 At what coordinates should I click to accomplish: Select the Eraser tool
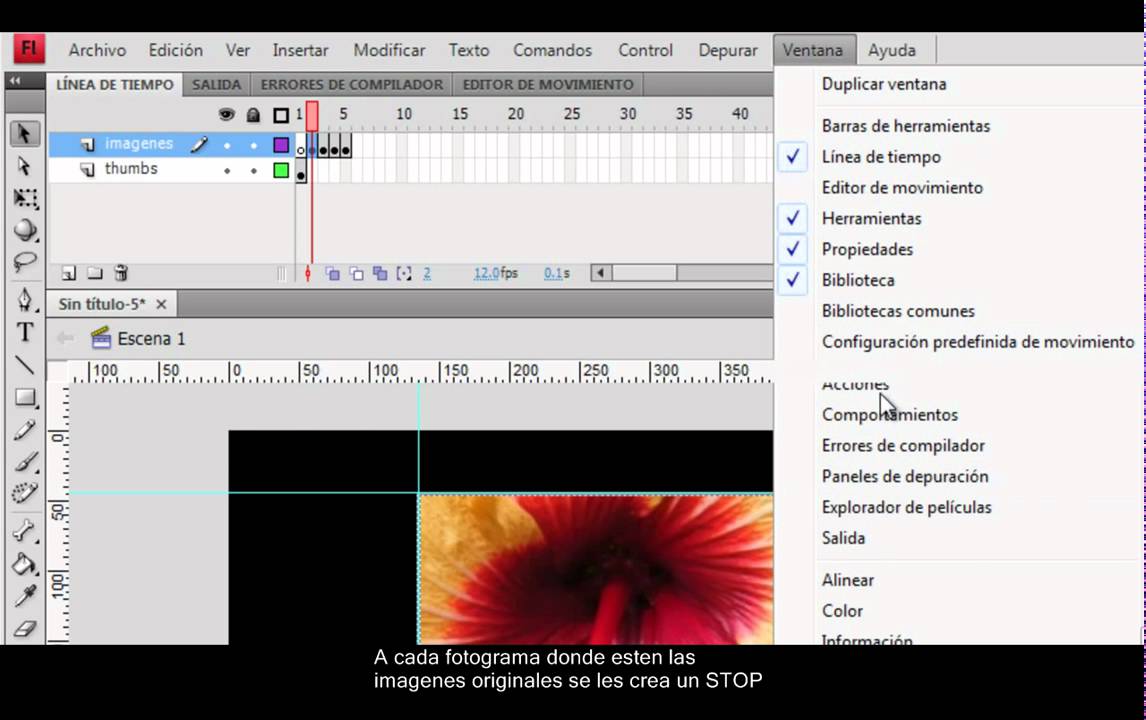pos(25,628)
